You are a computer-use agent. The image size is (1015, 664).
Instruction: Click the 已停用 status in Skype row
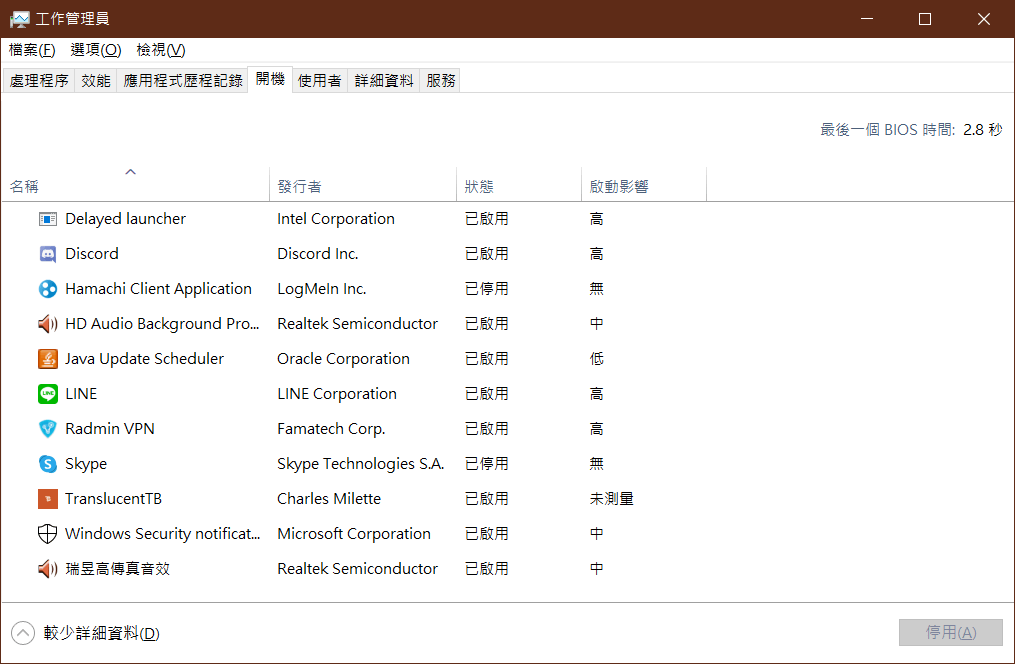pyautogui.click(x=487, y=464)
